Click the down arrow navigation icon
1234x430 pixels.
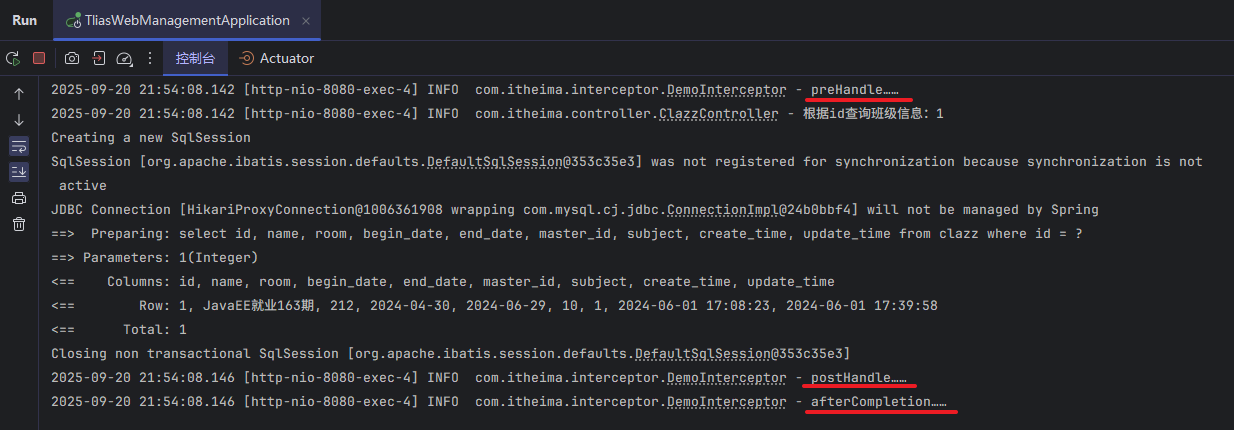pos(19,120)
